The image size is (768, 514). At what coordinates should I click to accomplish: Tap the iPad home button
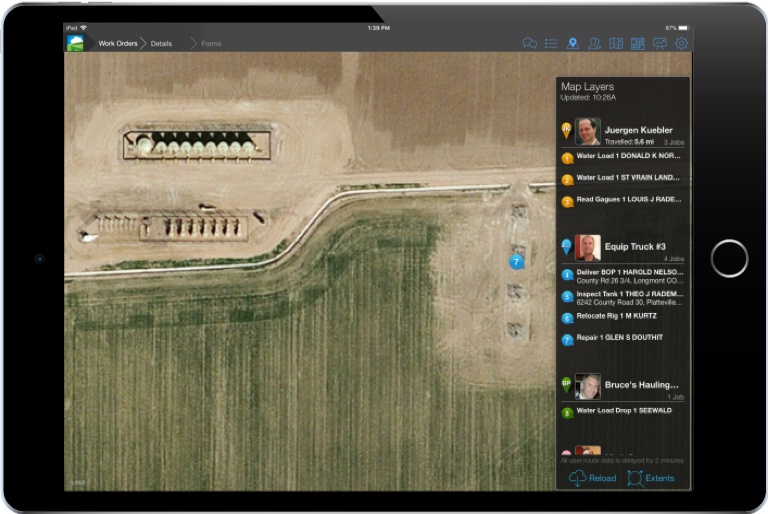click(x=729, y=258)
